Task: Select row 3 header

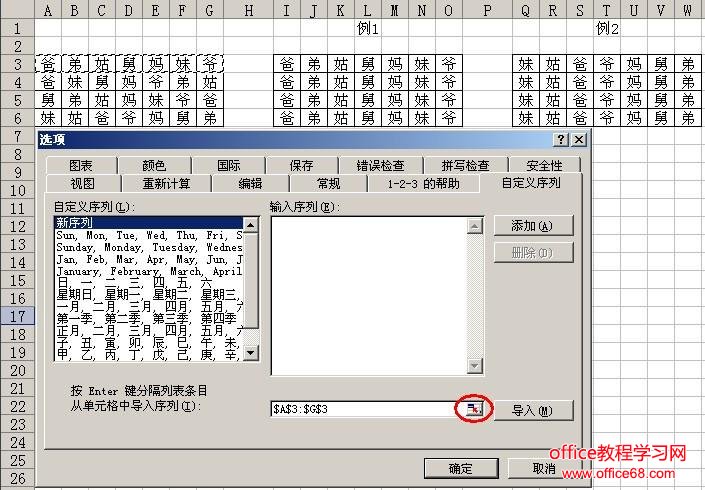Action: tap(17, 64)
